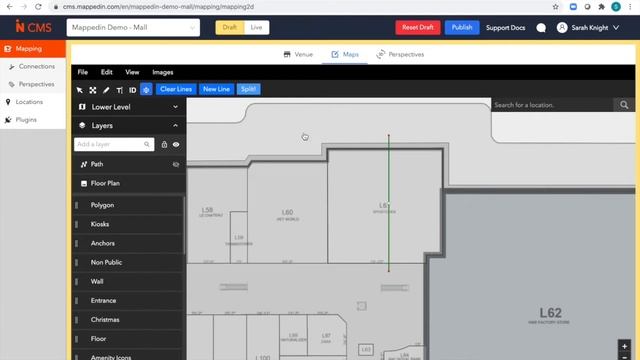Select the Non Public layer
640x360 pixels.
(x=129, y=262)
